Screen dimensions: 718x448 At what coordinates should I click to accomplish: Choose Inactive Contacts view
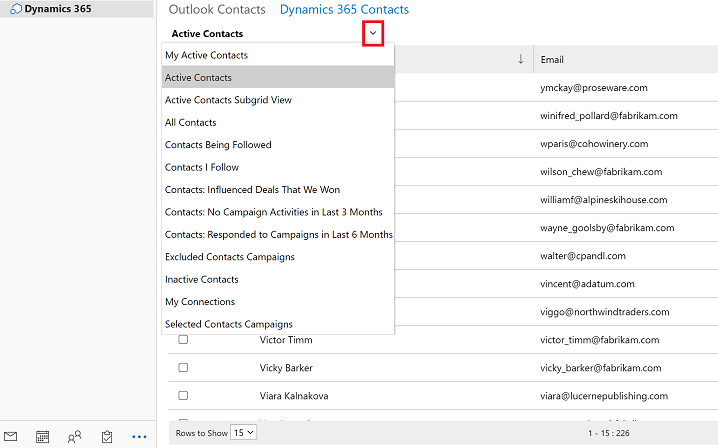coord(278,279)
